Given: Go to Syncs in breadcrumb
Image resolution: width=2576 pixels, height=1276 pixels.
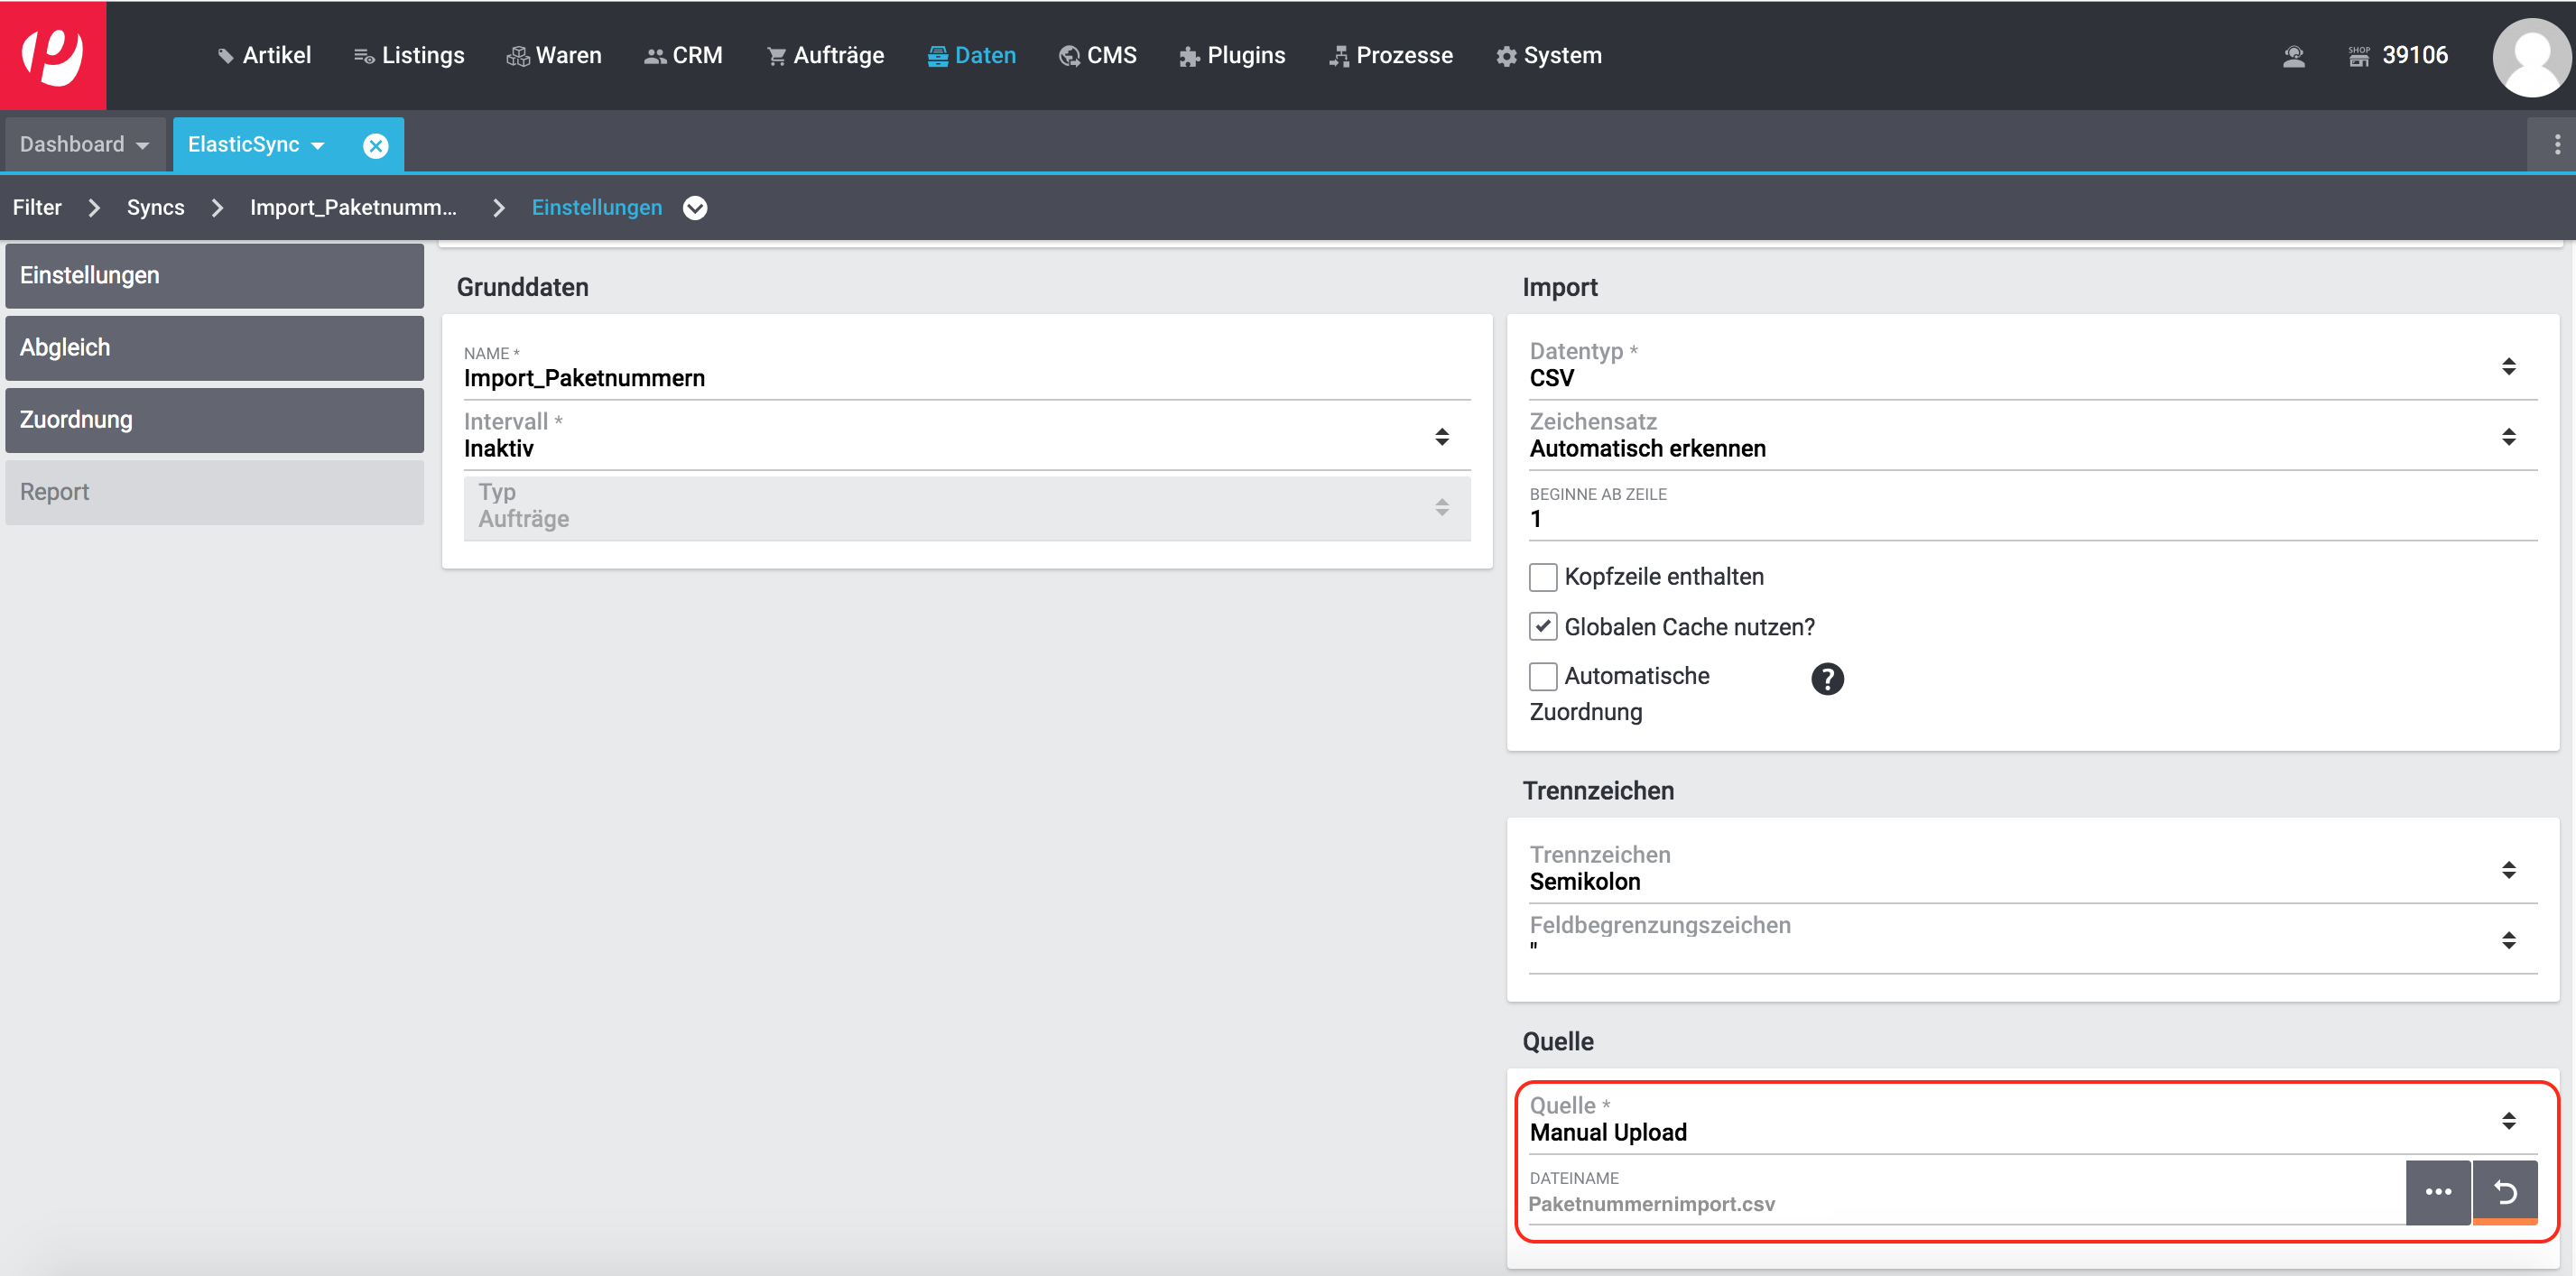Looking at the screenshot, I should tap(155, 208).
